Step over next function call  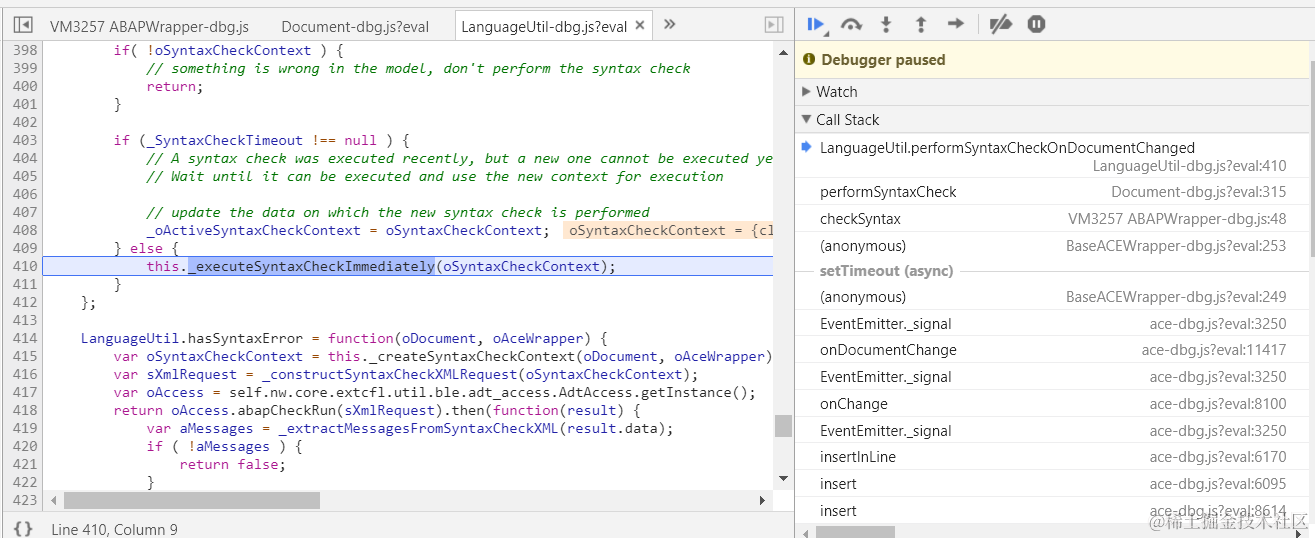click(x=851, y=24)
